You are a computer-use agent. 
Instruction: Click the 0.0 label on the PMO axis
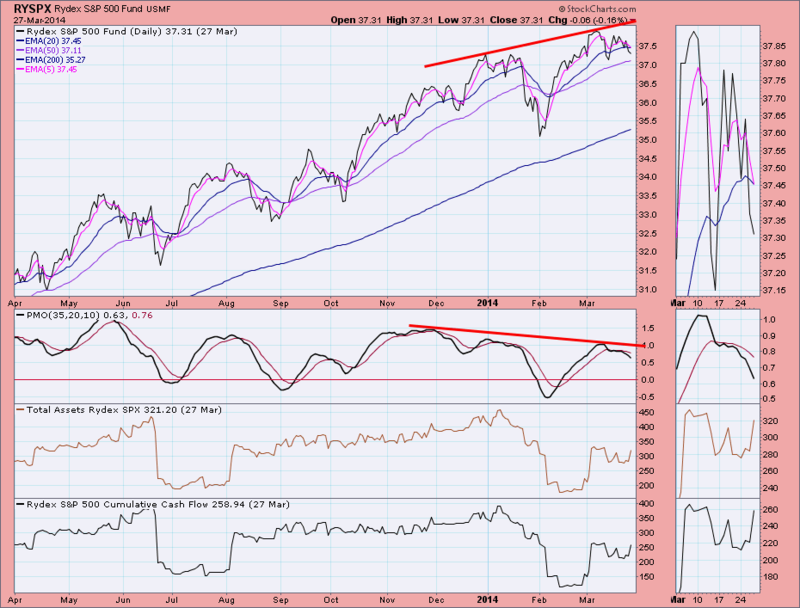648,379
